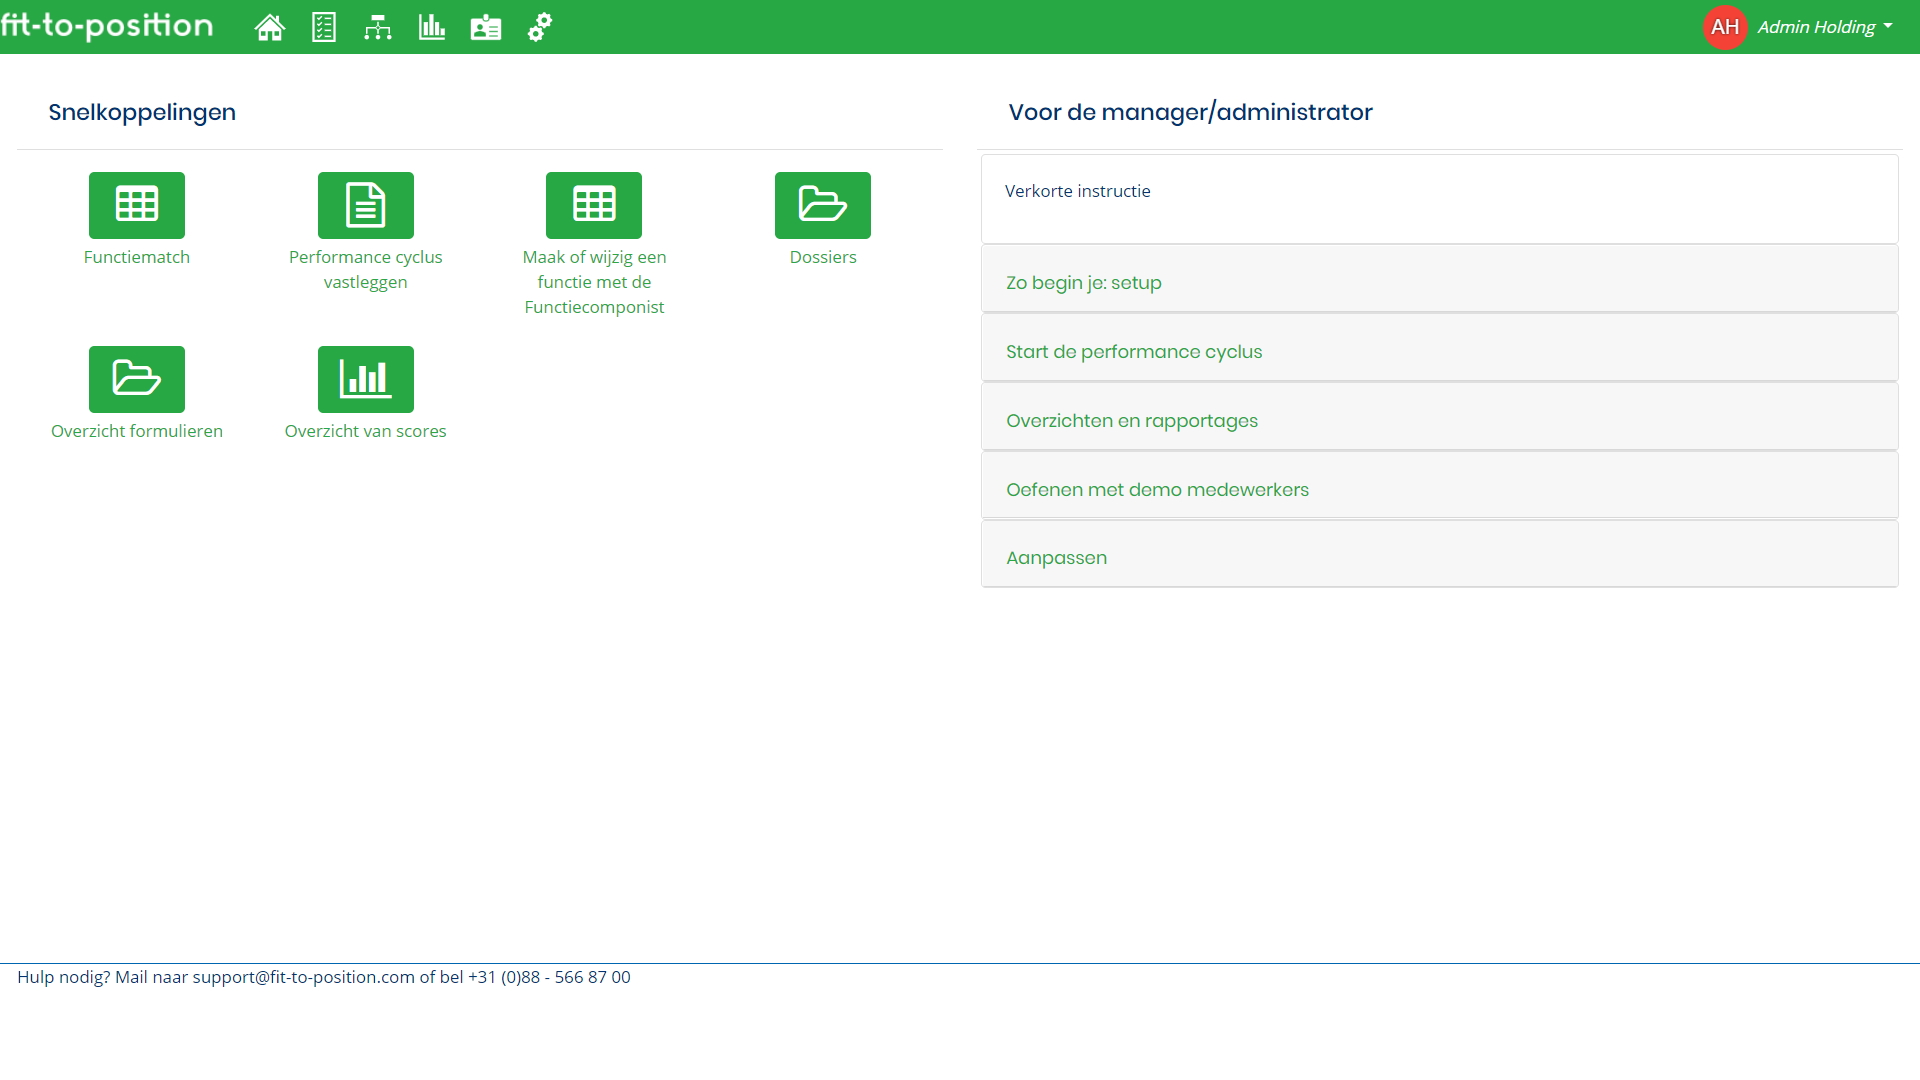Click the Snelkoppelingen heading
Viewport: 1920px width, 1080px height.
tap(142, 112)
